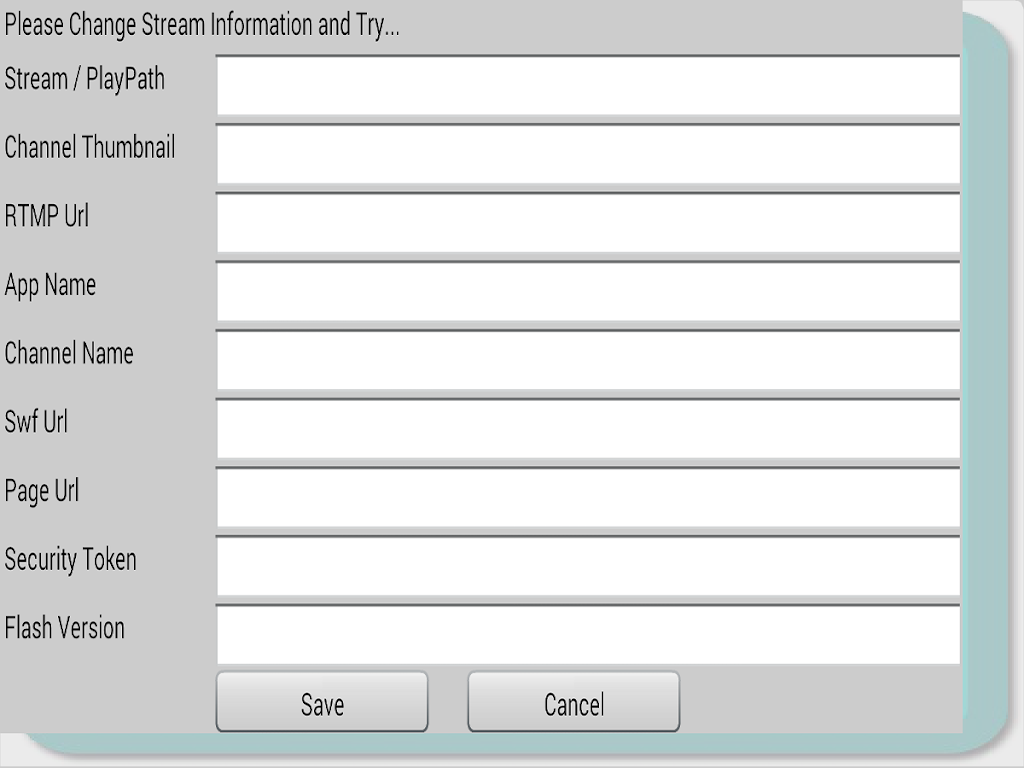Click the "Page Url" label
The height and width of the screenshot is (768, 1024).
pos(41,491)
